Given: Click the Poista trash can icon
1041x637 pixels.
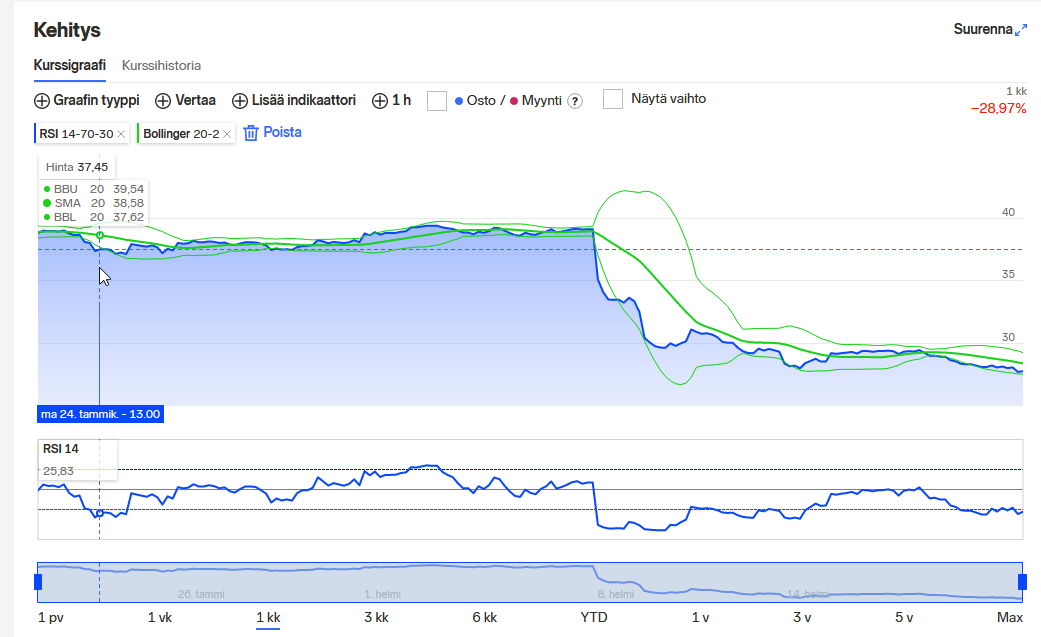Looking at the screenshot, I should [x=251, y=133].
